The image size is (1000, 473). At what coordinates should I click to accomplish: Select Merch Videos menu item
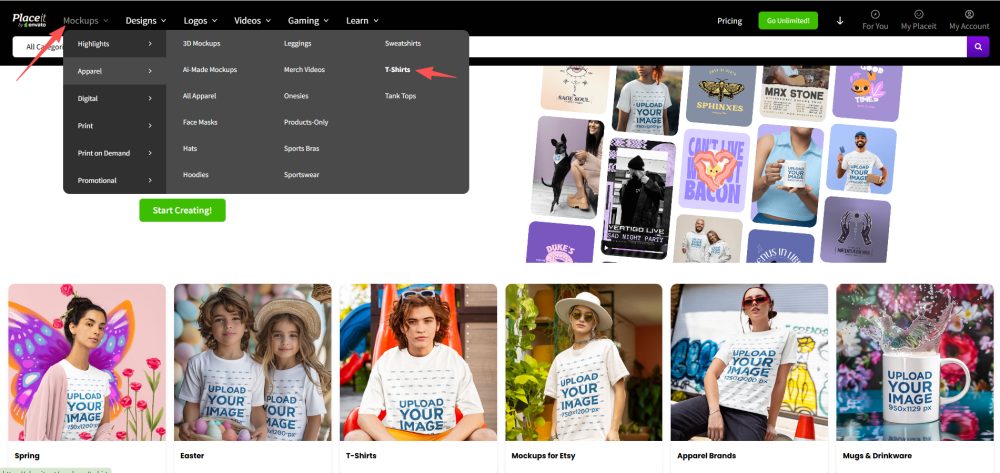point(304,69)
